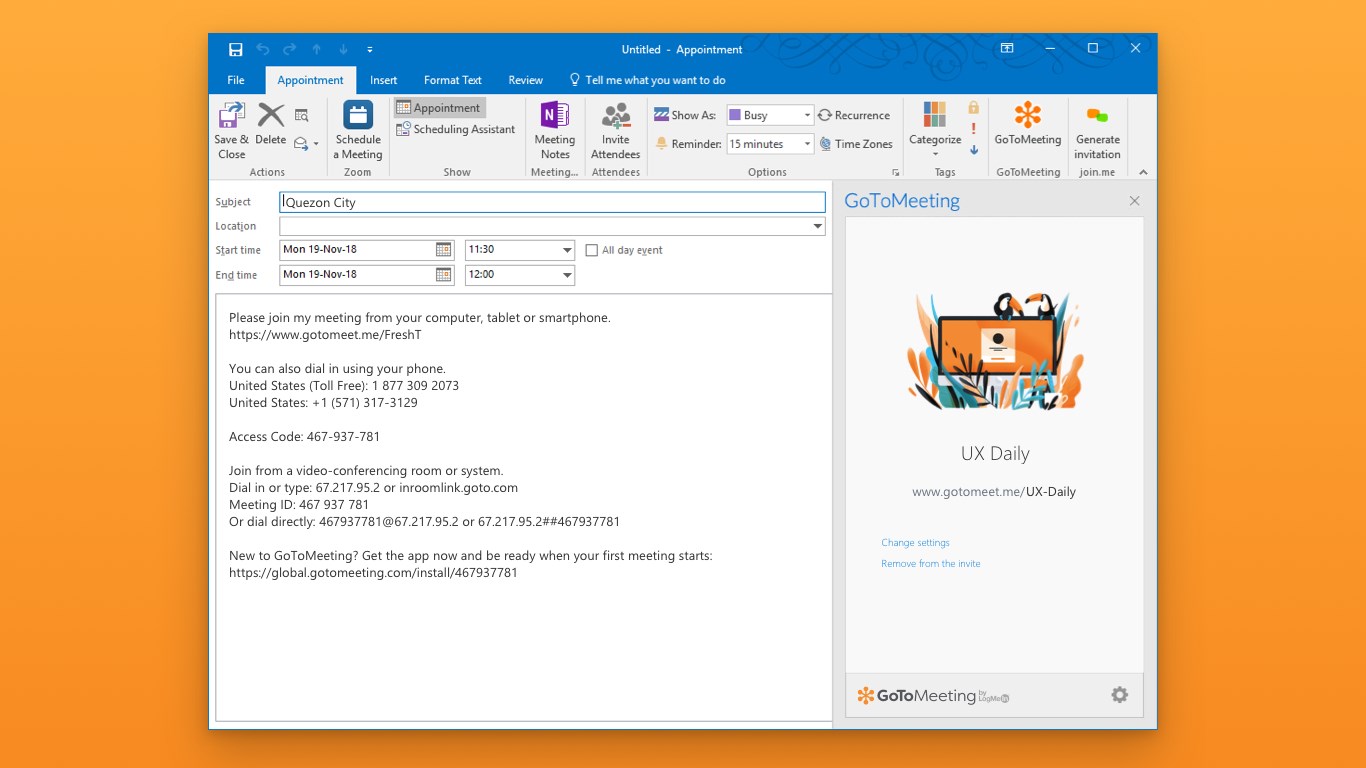Image resolution: width=1366 pixels, height=768 pixels.
Task: Open the 11:30 start time dropdown
Action: pyautogui.click(x=567, y=250)
